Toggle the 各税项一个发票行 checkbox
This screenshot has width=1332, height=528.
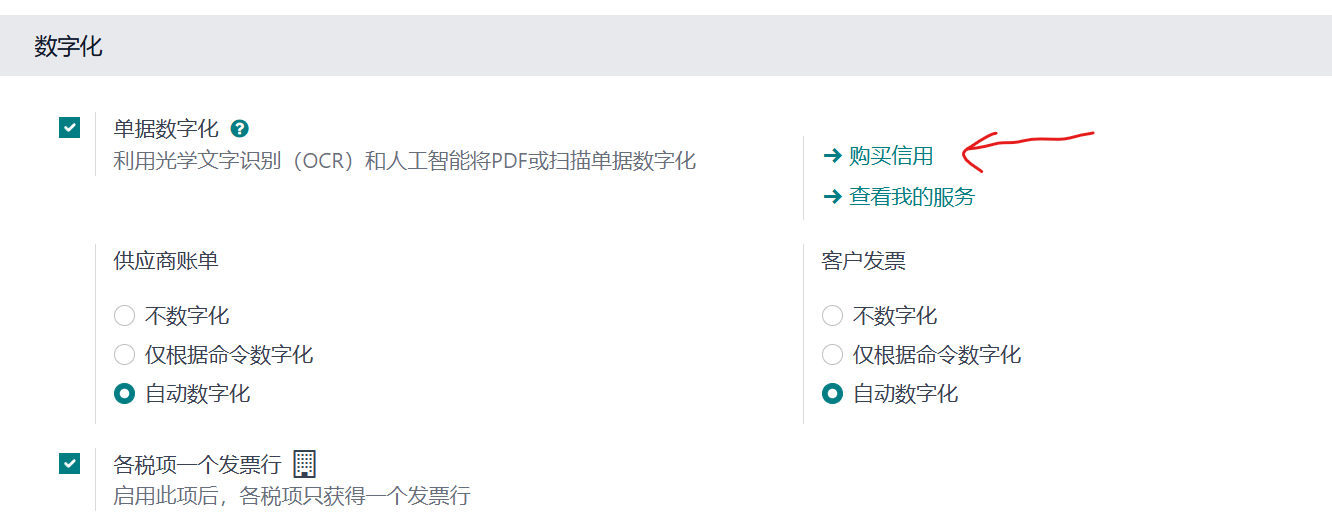pyautogui.click(x=69, y=464)
